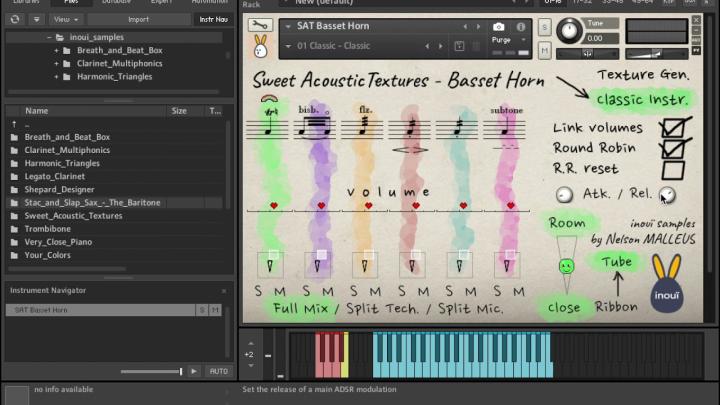This screenshot has height=405, width=720.
Task: Select Split Tech. mode
Action: (x=382, y=308)
